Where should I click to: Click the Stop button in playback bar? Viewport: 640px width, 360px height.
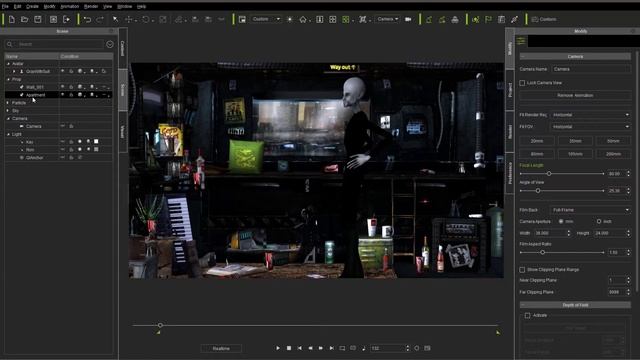point(289,348)
